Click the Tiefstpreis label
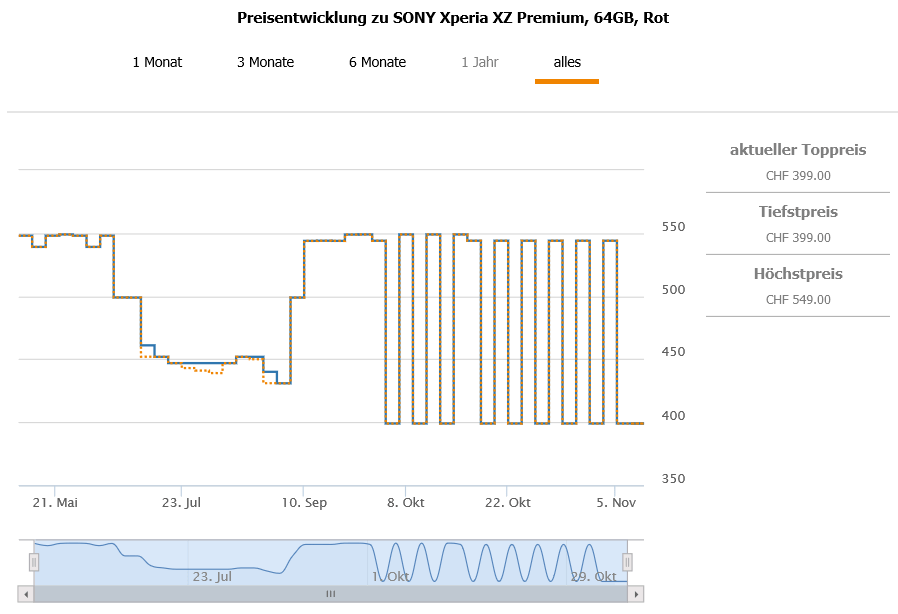Image resolution: width=898 pixels, height=614 pixels. [x=798, y=212]
